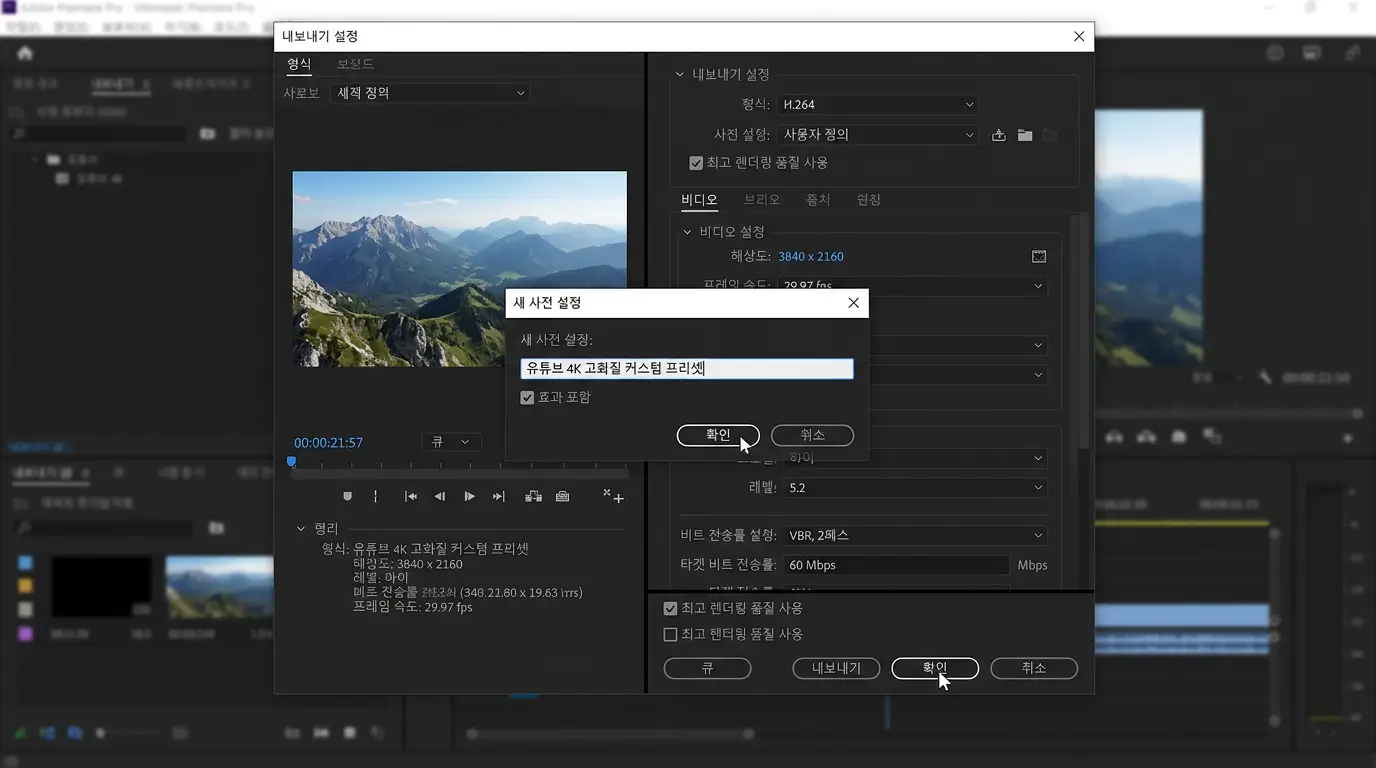The width and height of the screenshot is (1376, 768).
Task: Jump to the out point in preview
Action: click(x=499, y=497)
